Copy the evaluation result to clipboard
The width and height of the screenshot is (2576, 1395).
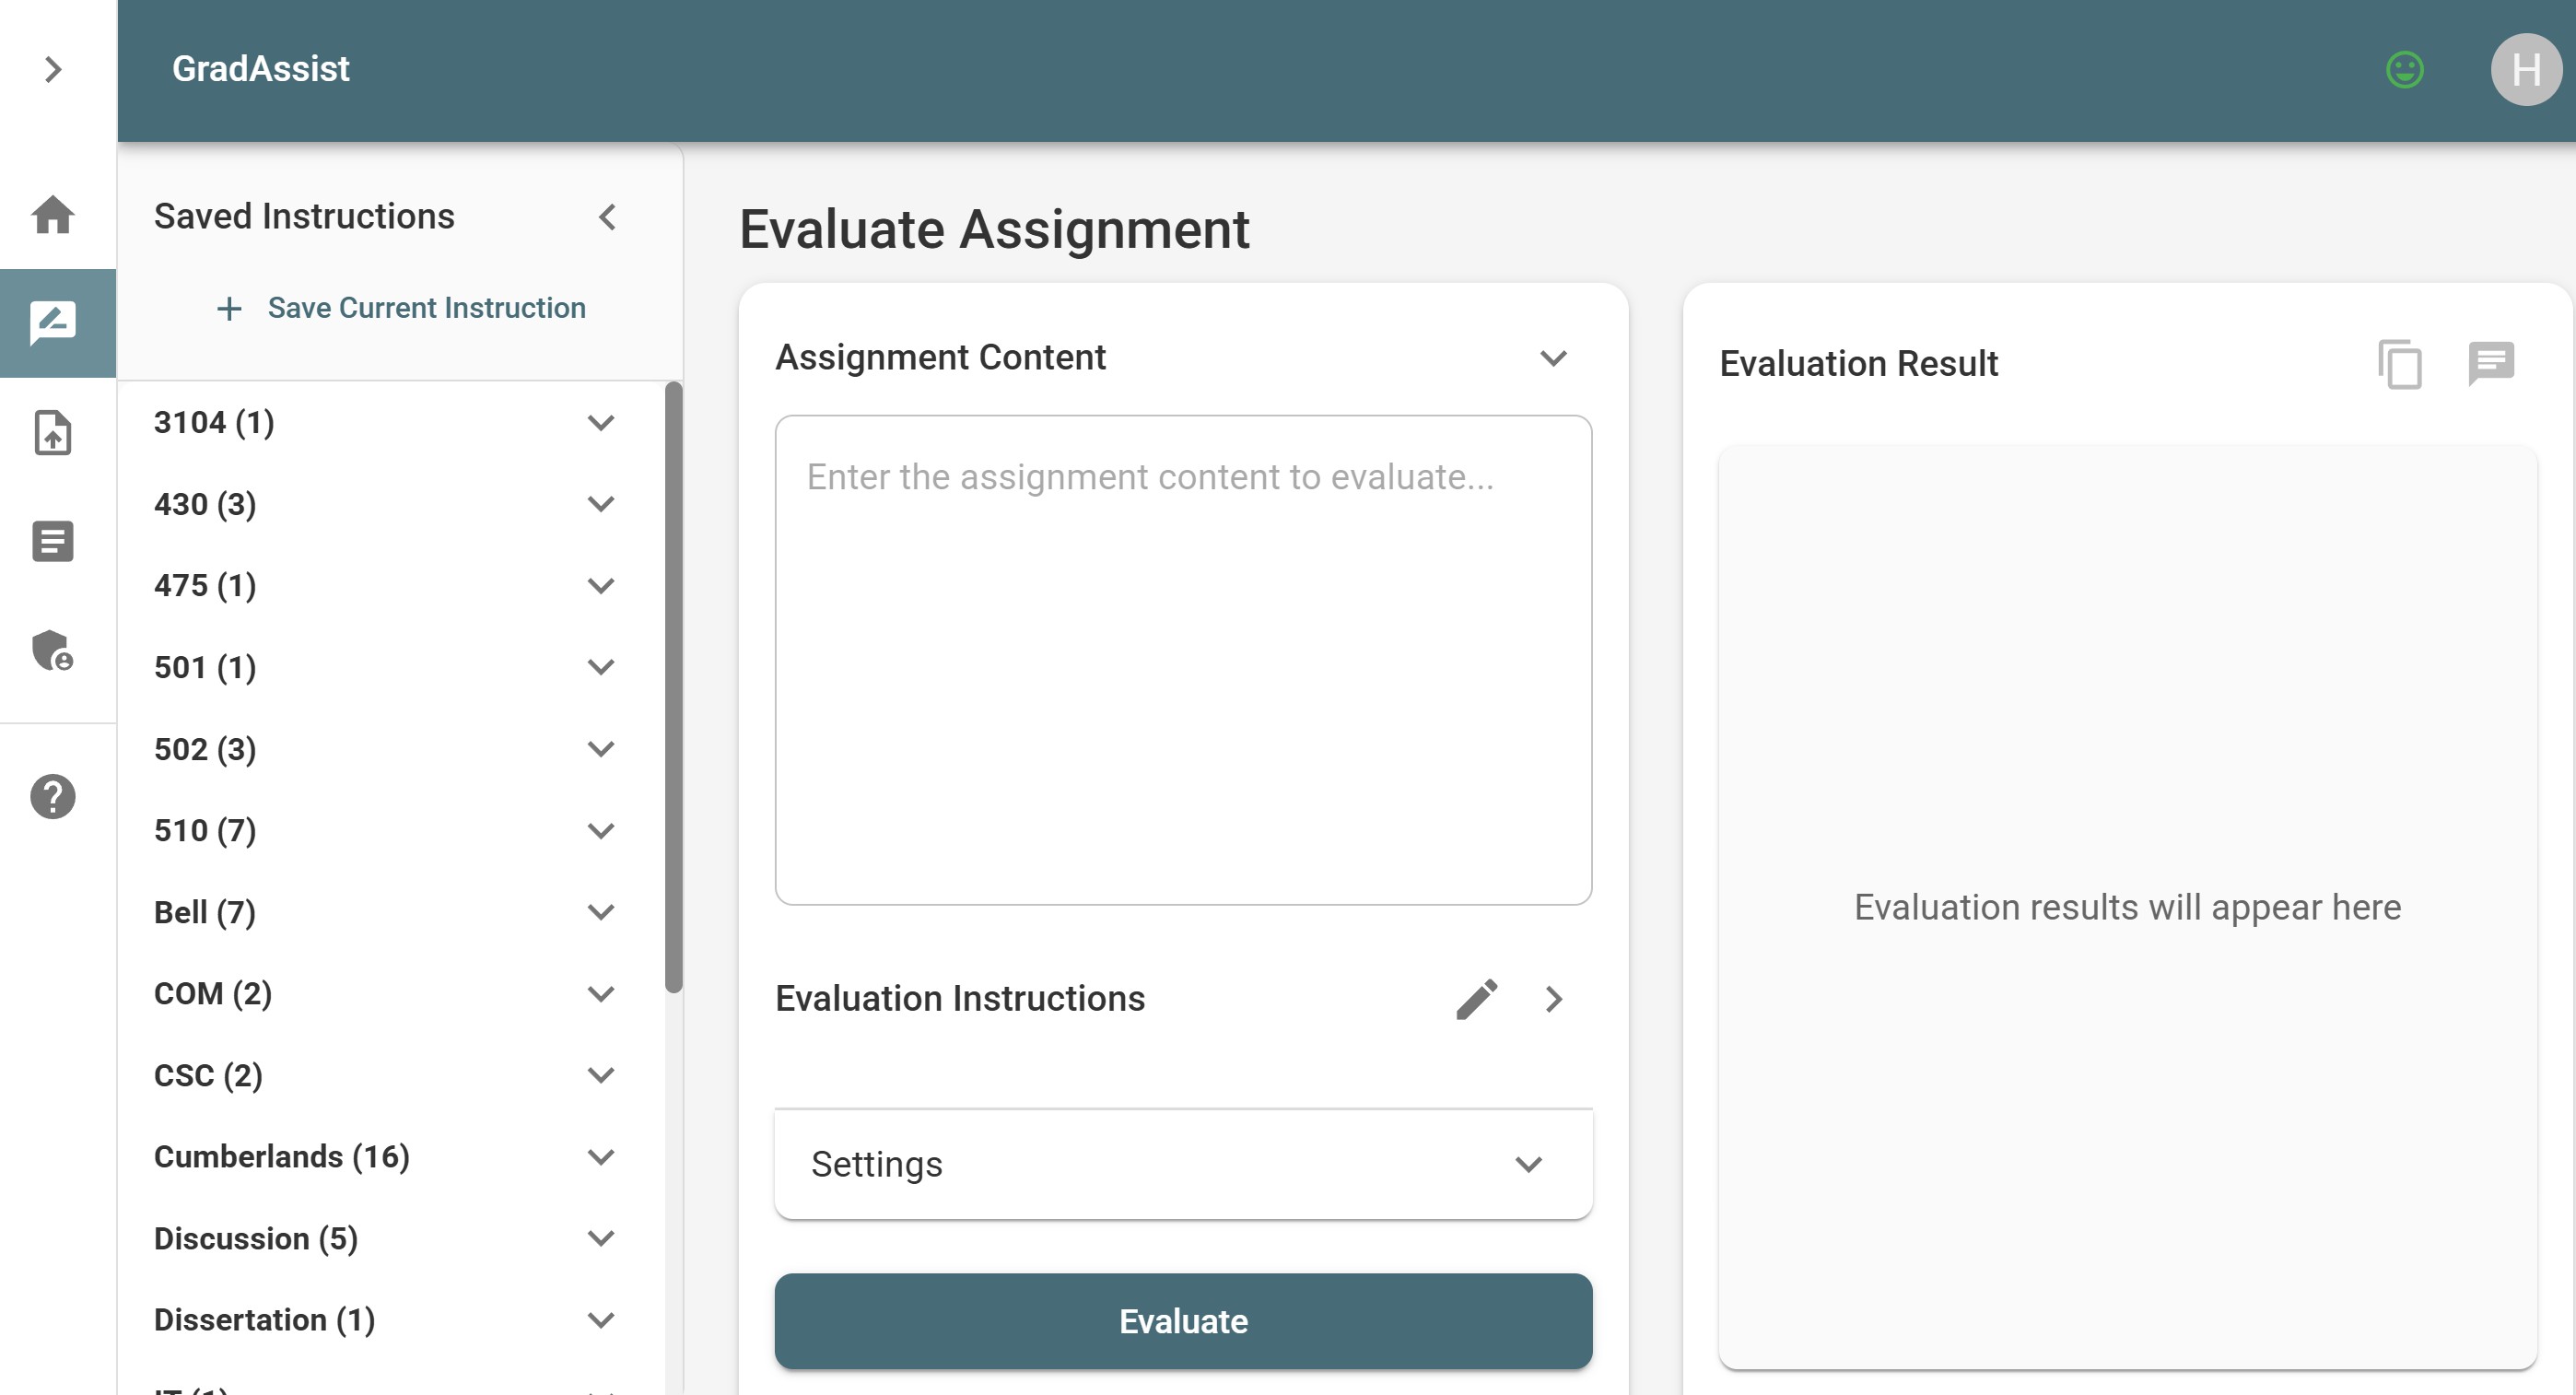click(x=2400, y=363)
